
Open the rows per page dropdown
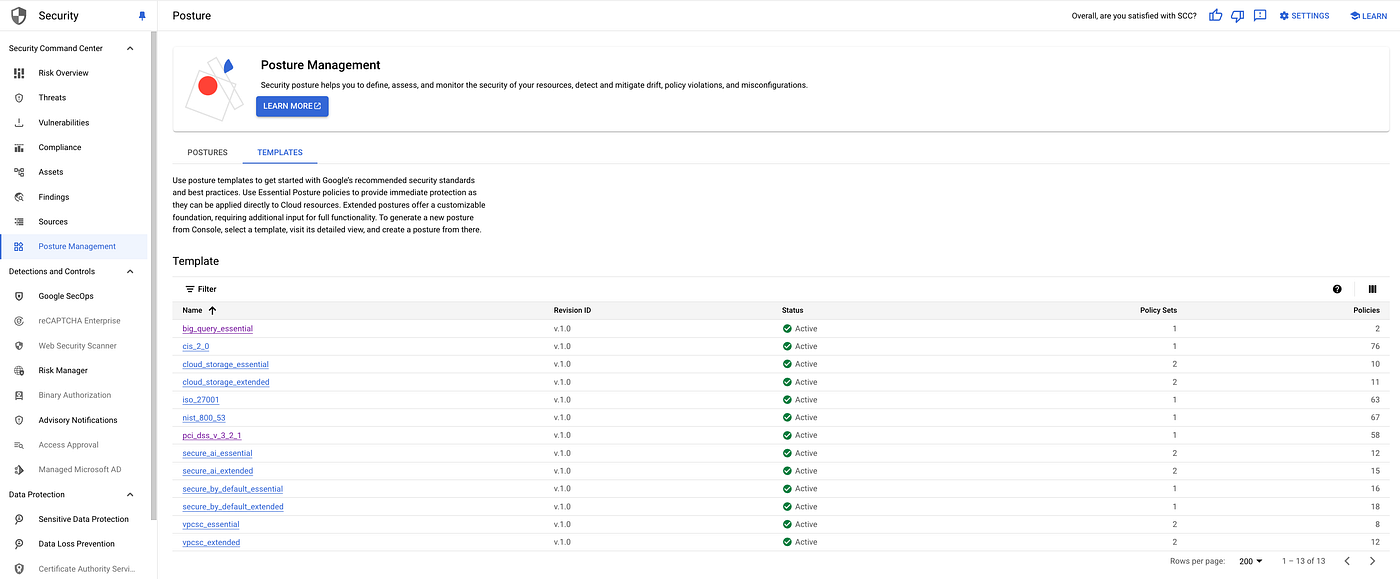pos(1251,562)
